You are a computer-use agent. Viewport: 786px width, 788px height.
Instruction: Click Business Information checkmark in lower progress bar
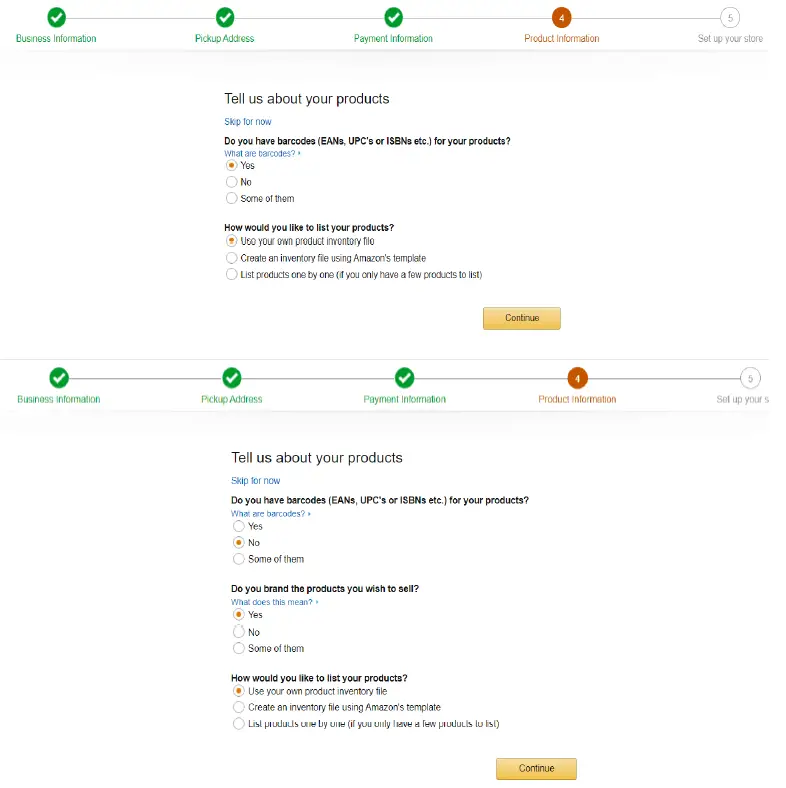pos(59,378)
